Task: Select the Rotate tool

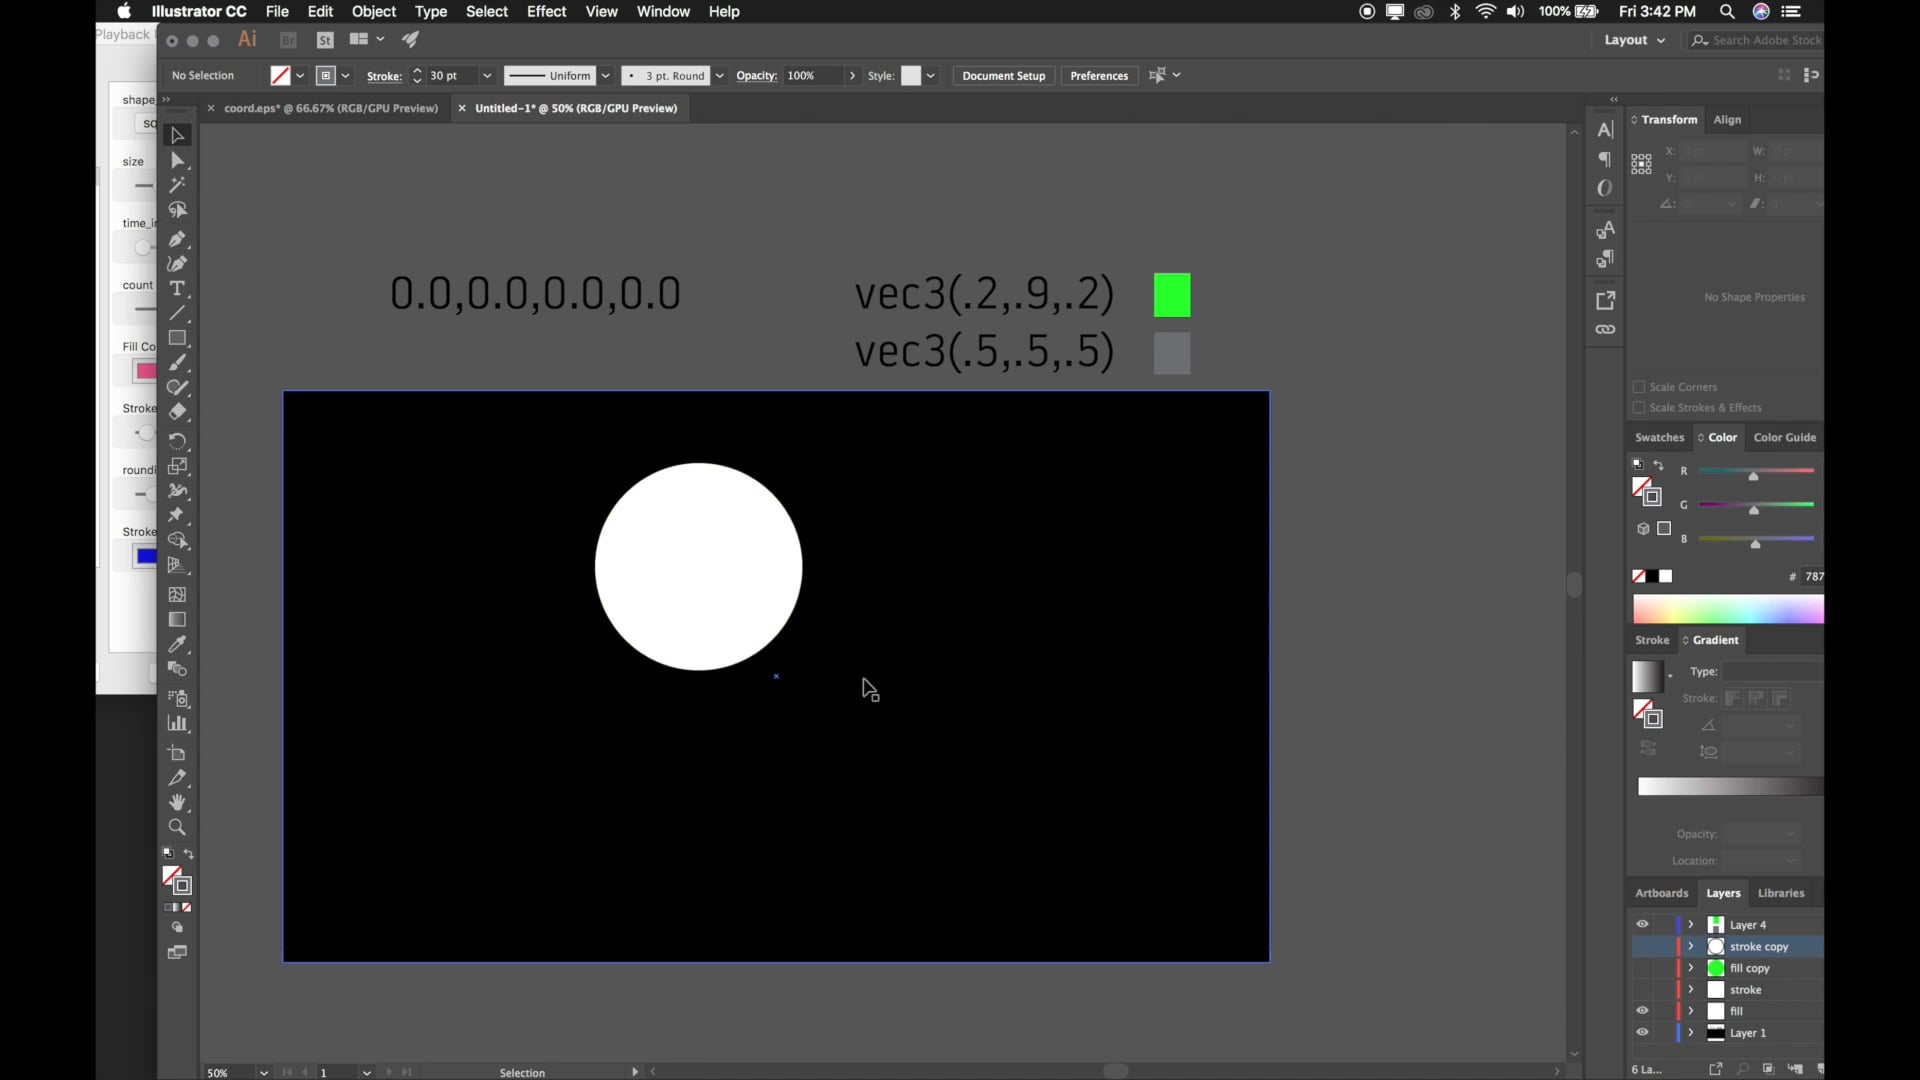Action: click(x=177, y=440)
